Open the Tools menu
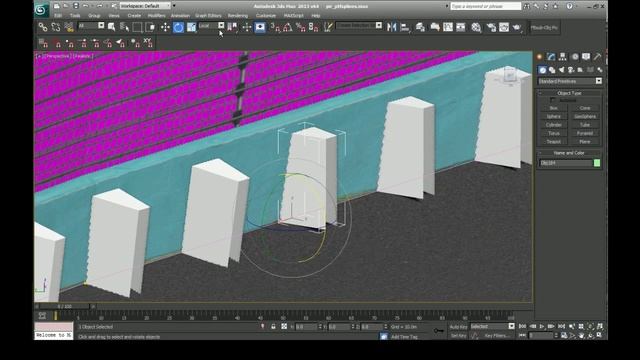This screenshot has height=360, width=640. [75, 16]
